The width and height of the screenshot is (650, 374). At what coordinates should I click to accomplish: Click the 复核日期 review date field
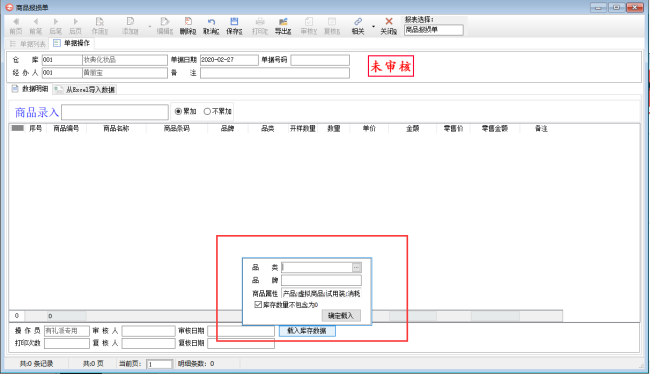pyautogui.click(x=241, y=343)
